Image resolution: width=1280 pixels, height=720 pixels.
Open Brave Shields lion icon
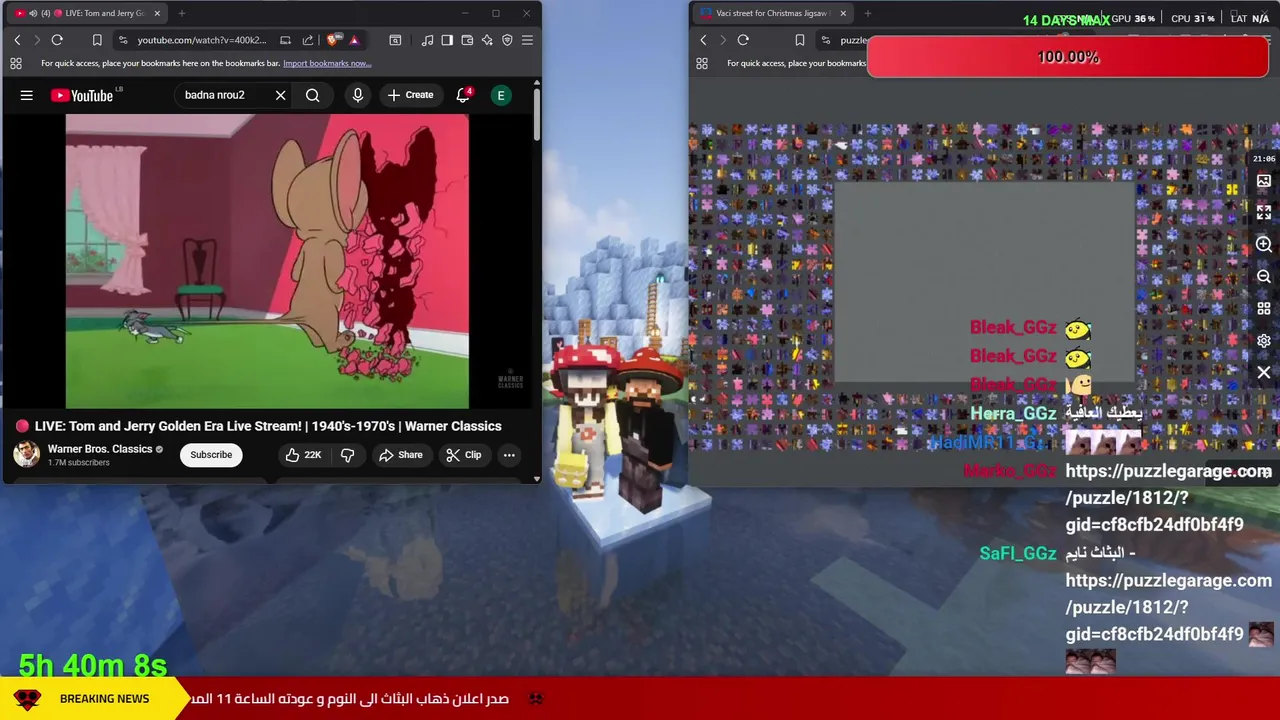coord(333,40)
